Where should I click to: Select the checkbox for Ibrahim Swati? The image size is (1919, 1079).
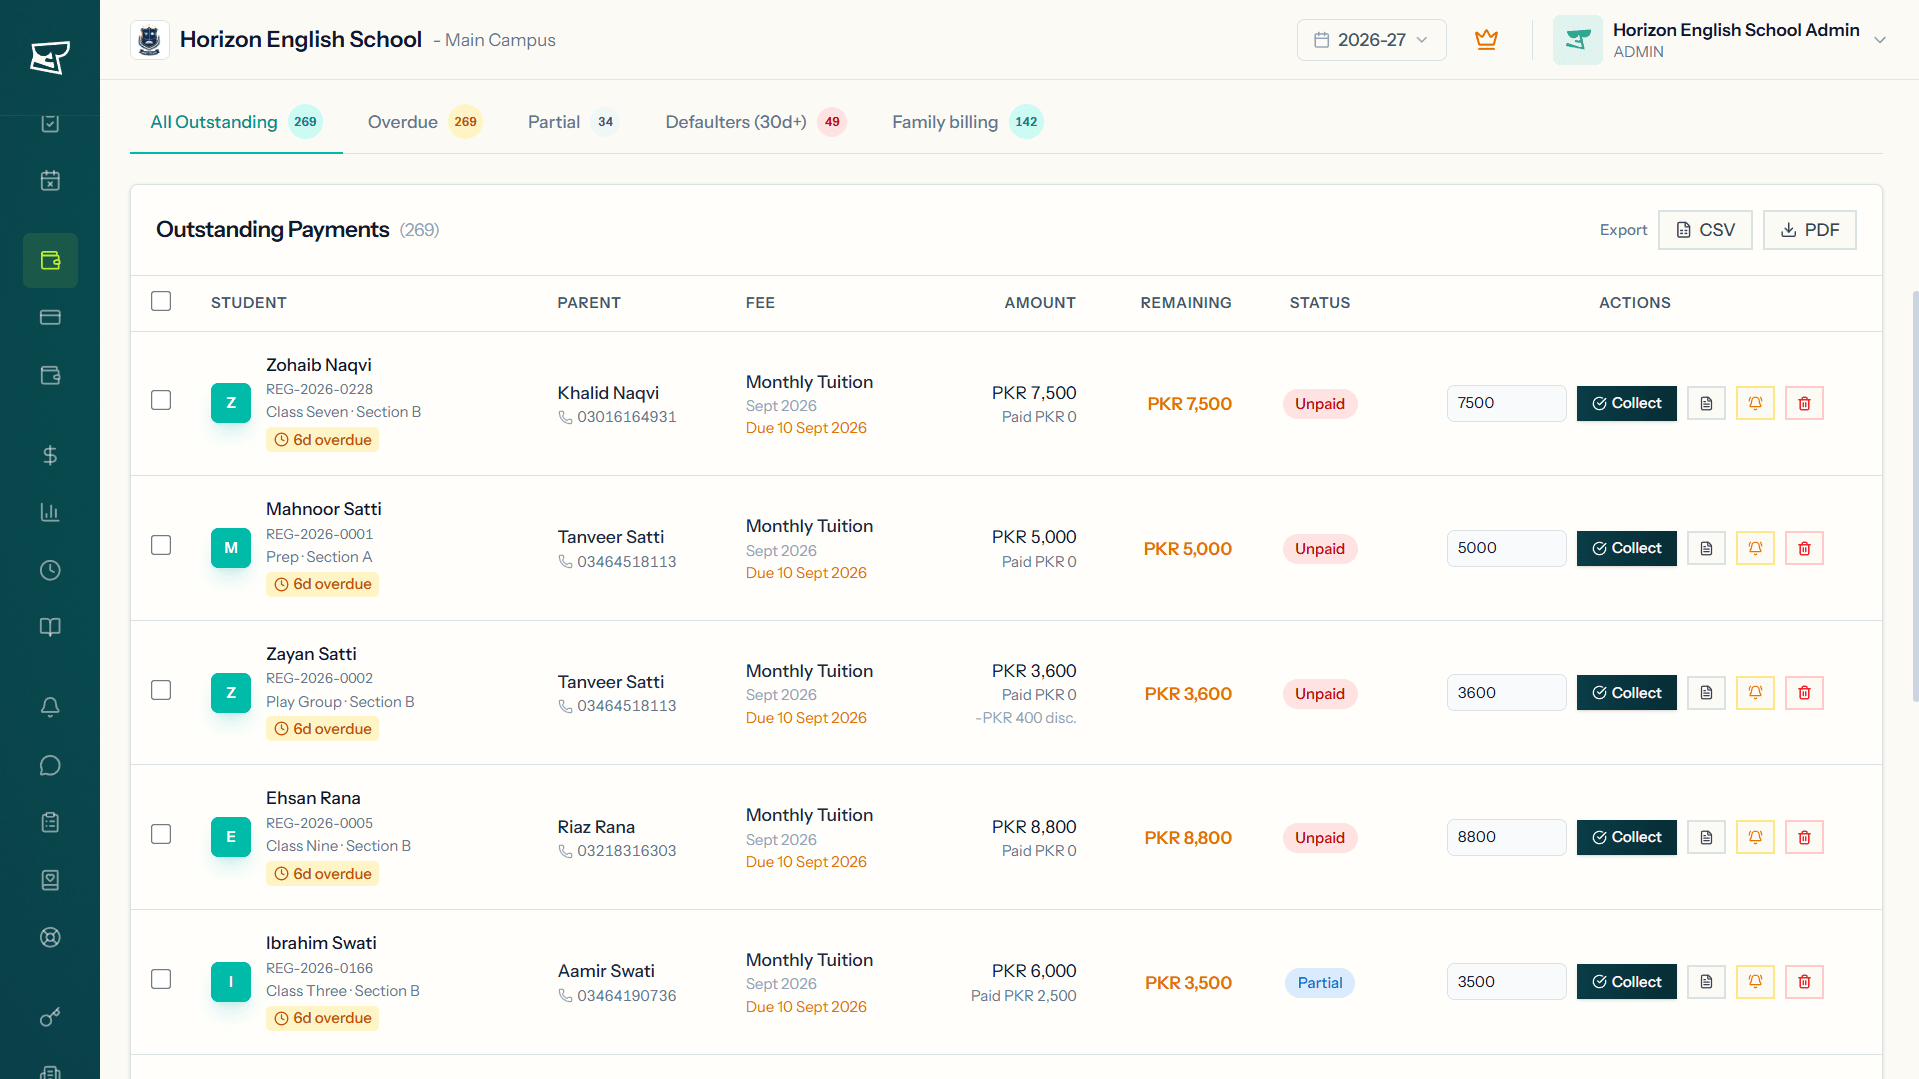(161, 979)
